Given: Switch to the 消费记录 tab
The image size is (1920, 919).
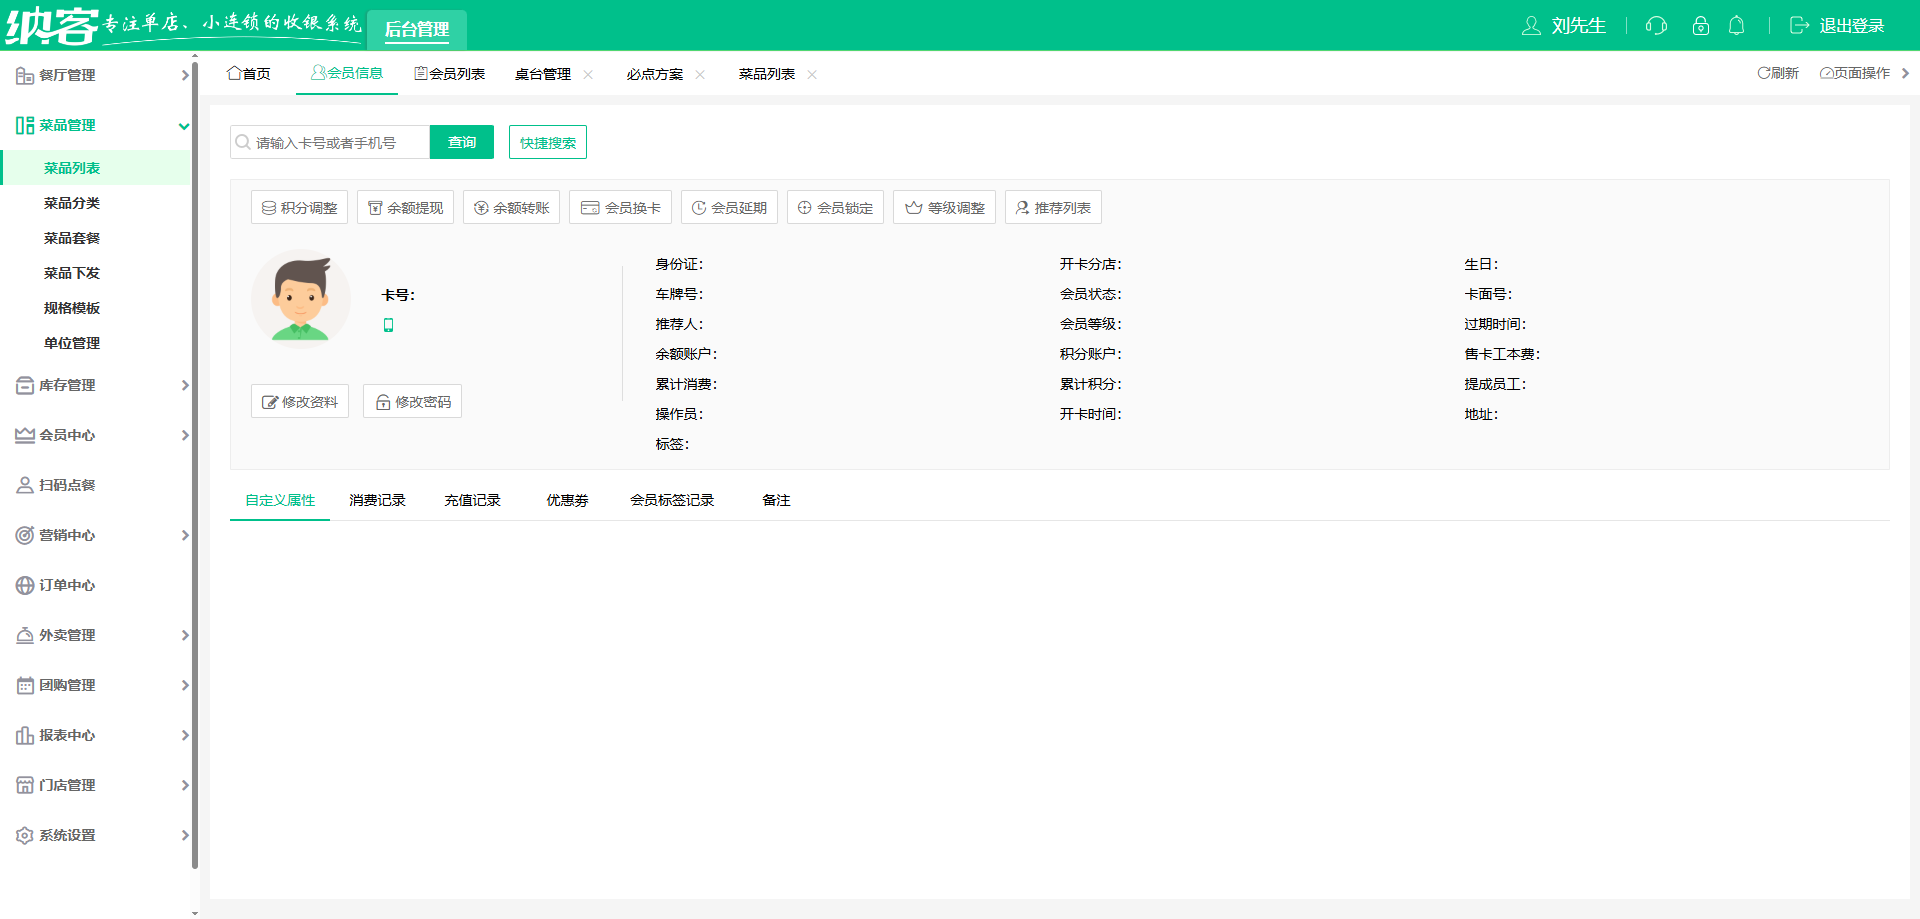Looking at the screenshot, I should (x=377, y=500).
